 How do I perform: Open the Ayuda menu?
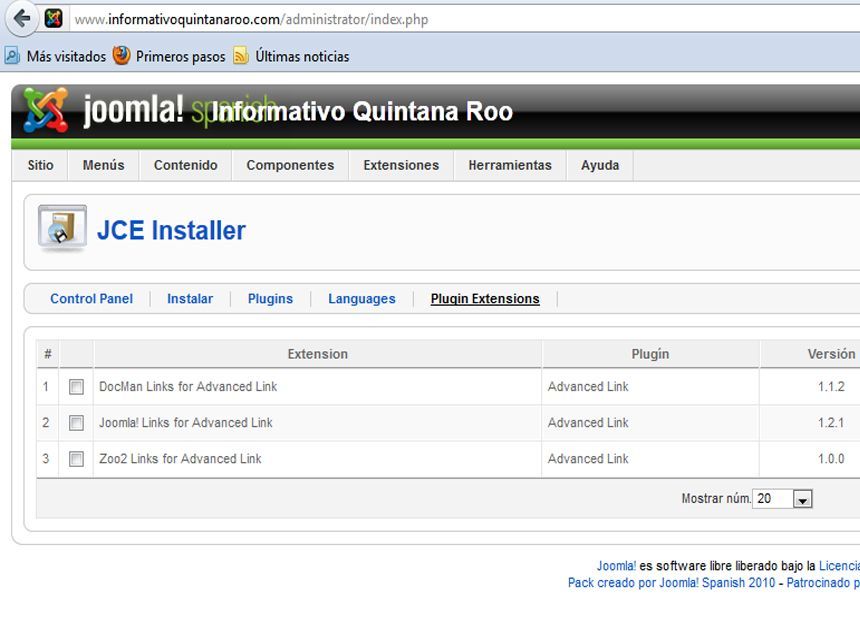(x=600, y=165)
